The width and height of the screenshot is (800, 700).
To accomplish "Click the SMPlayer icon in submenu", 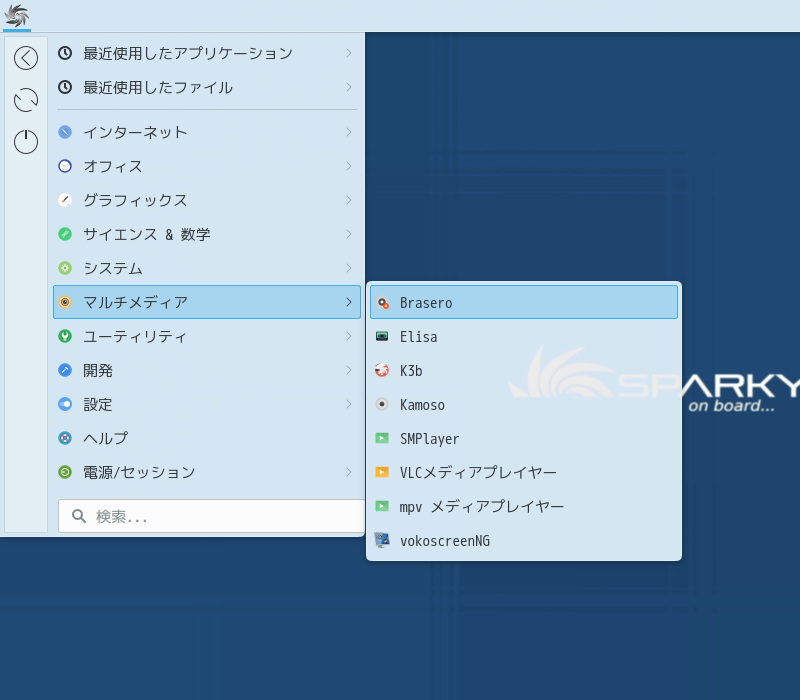I will pyautogui.click(x=382, y=439).
